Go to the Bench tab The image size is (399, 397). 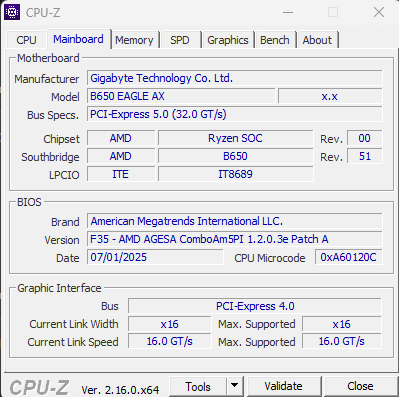pyautogui.click(x=275, y=40)
